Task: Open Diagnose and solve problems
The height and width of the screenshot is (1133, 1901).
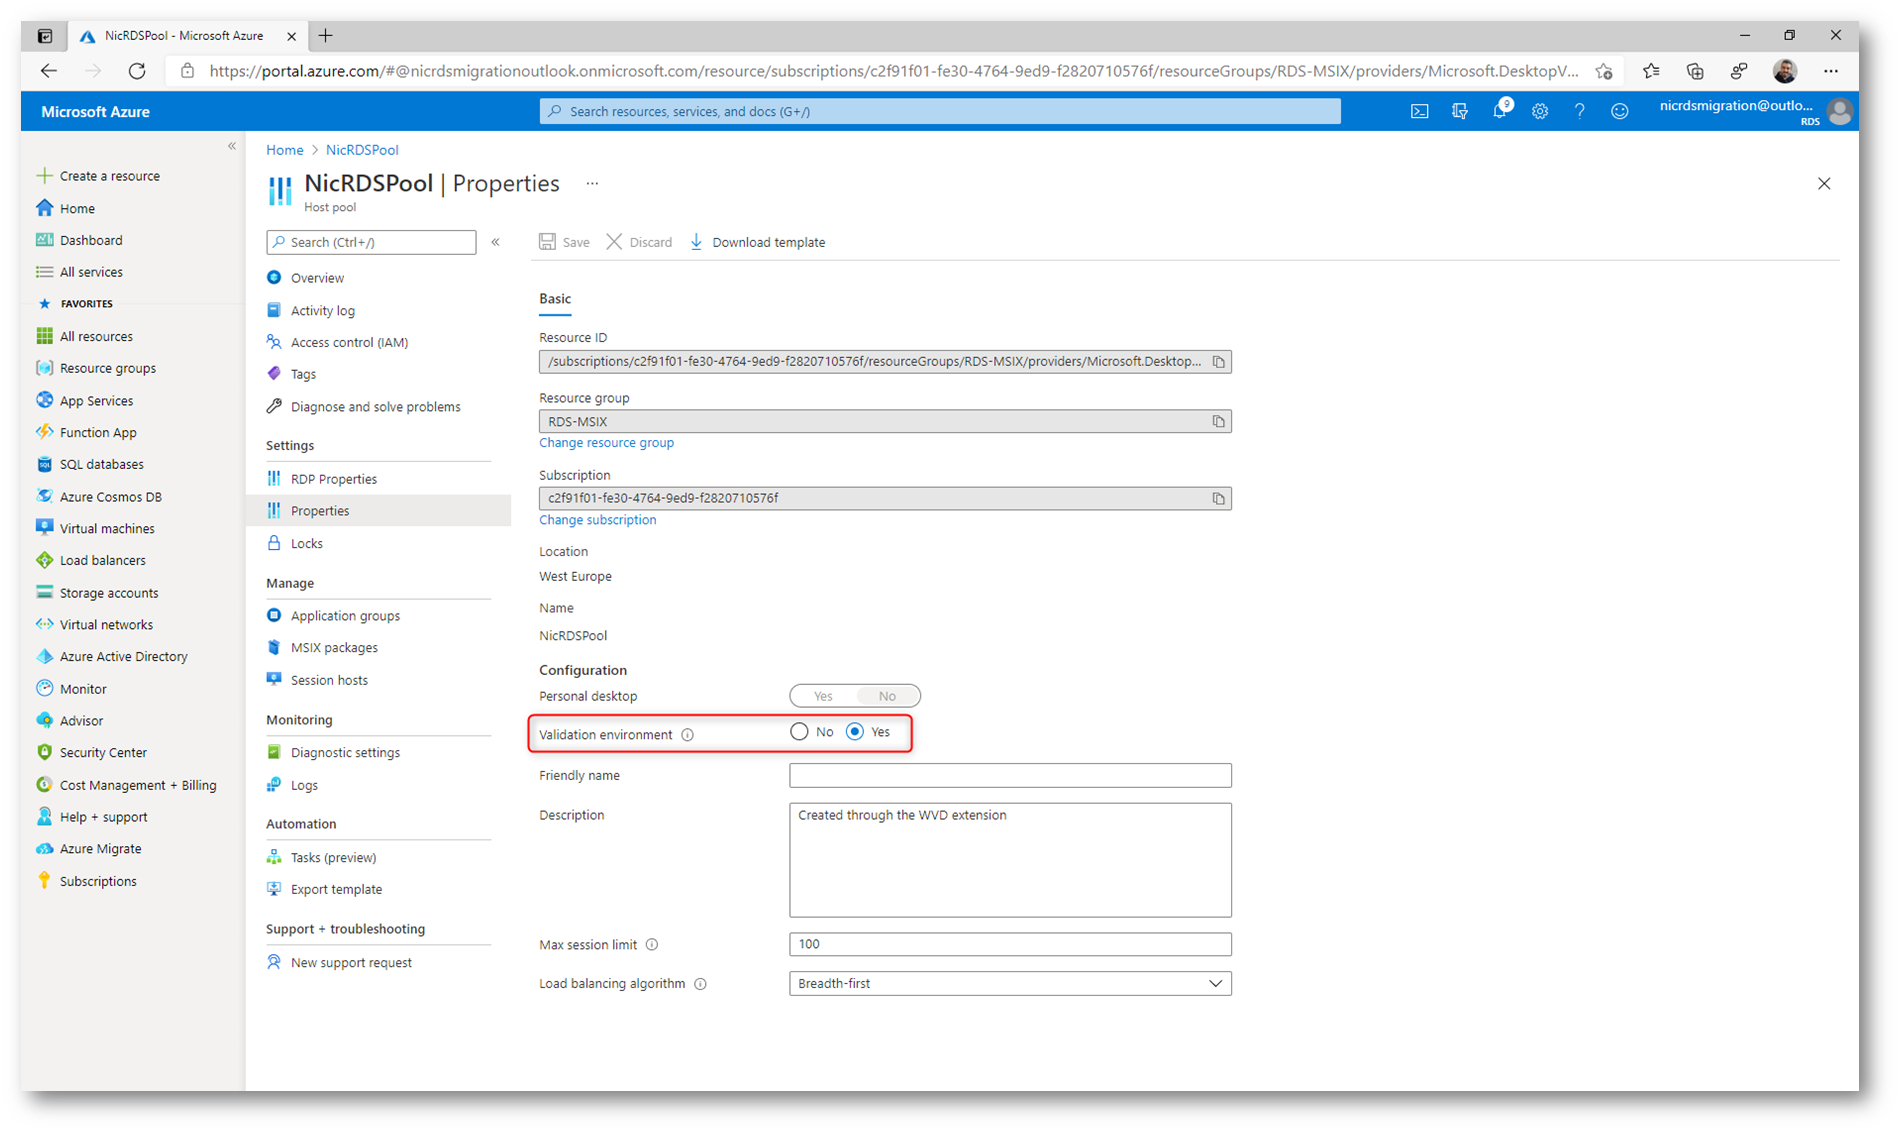Action: tap(375, 407)
